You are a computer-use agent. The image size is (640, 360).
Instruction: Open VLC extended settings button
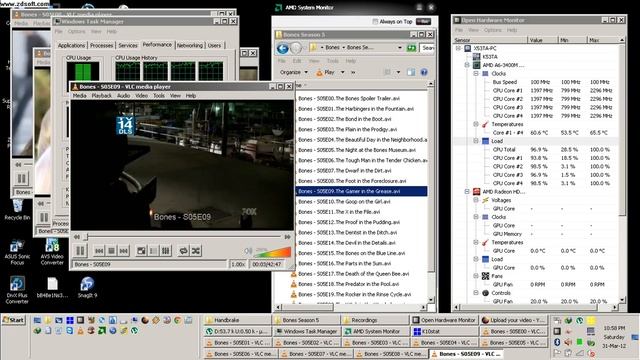165,251
